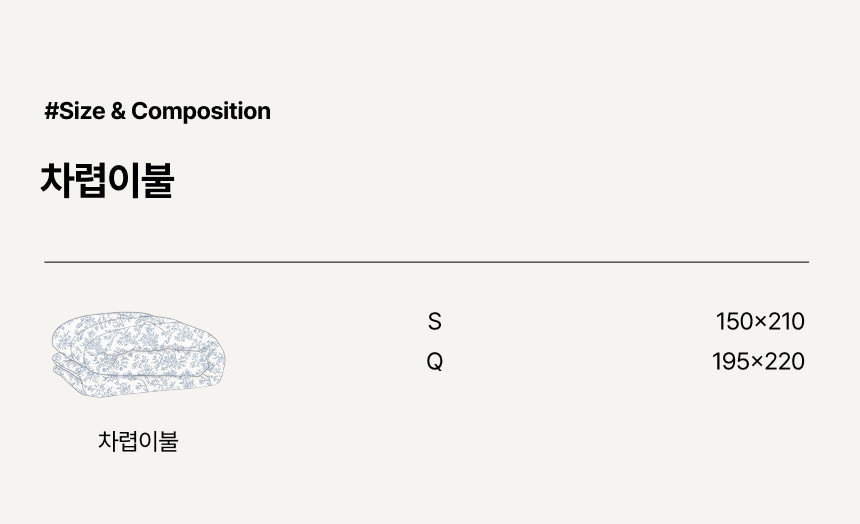Viewport: 860px width, 524px height.
Task: Click the #Size & Composition heading
Action: 157,111
